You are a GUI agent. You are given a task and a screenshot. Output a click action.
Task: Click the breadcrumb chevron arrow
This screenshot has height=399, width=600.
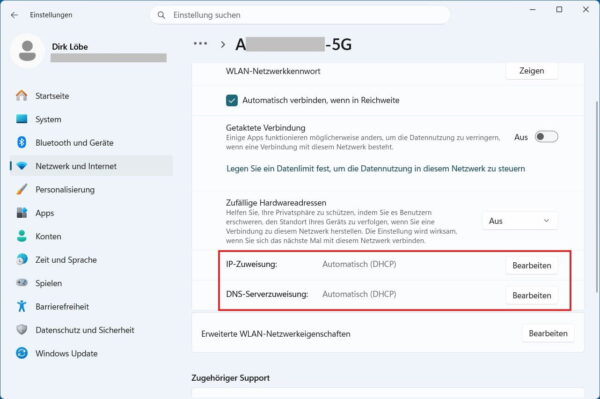[x=223, y=44]
